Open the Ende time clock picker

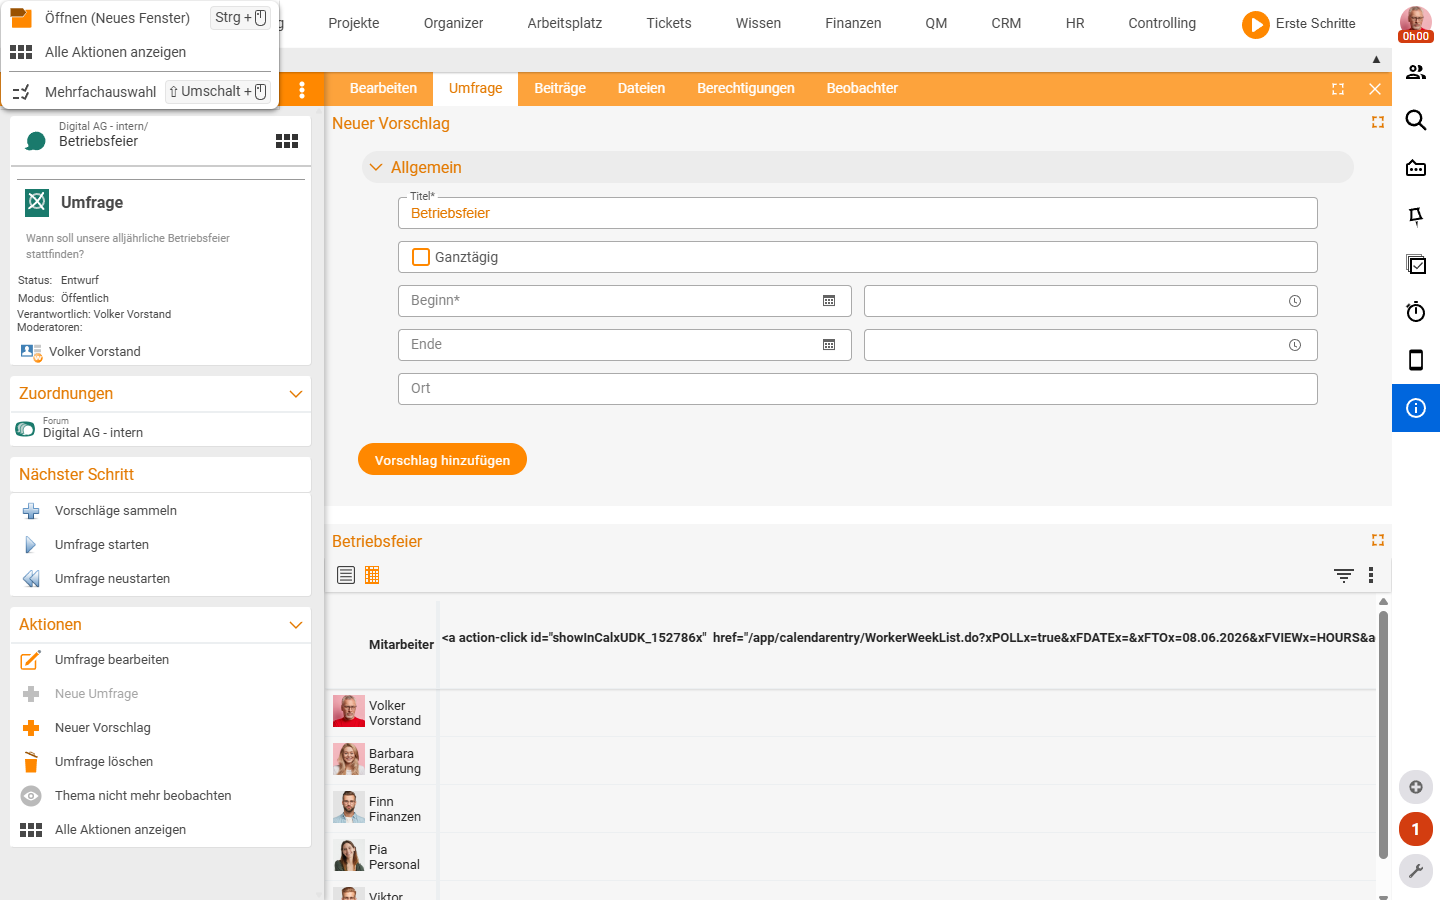[1295, 345]
